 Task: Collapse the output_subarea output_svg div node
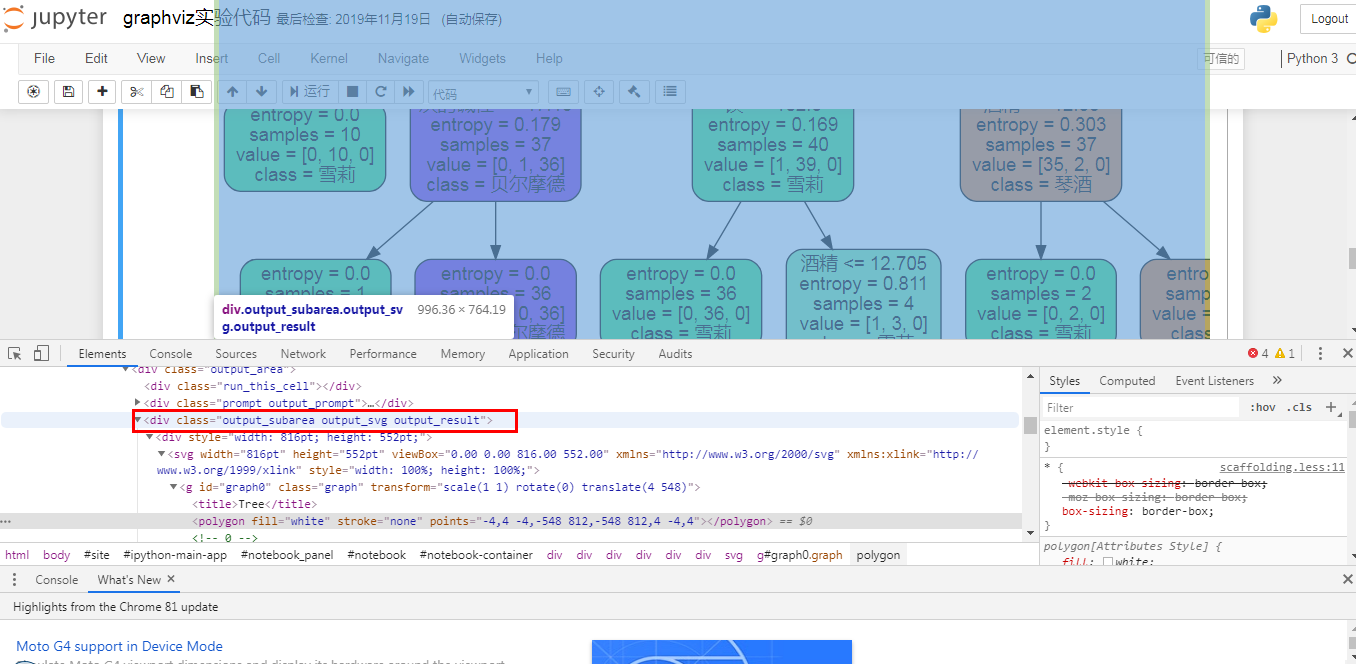138,421
